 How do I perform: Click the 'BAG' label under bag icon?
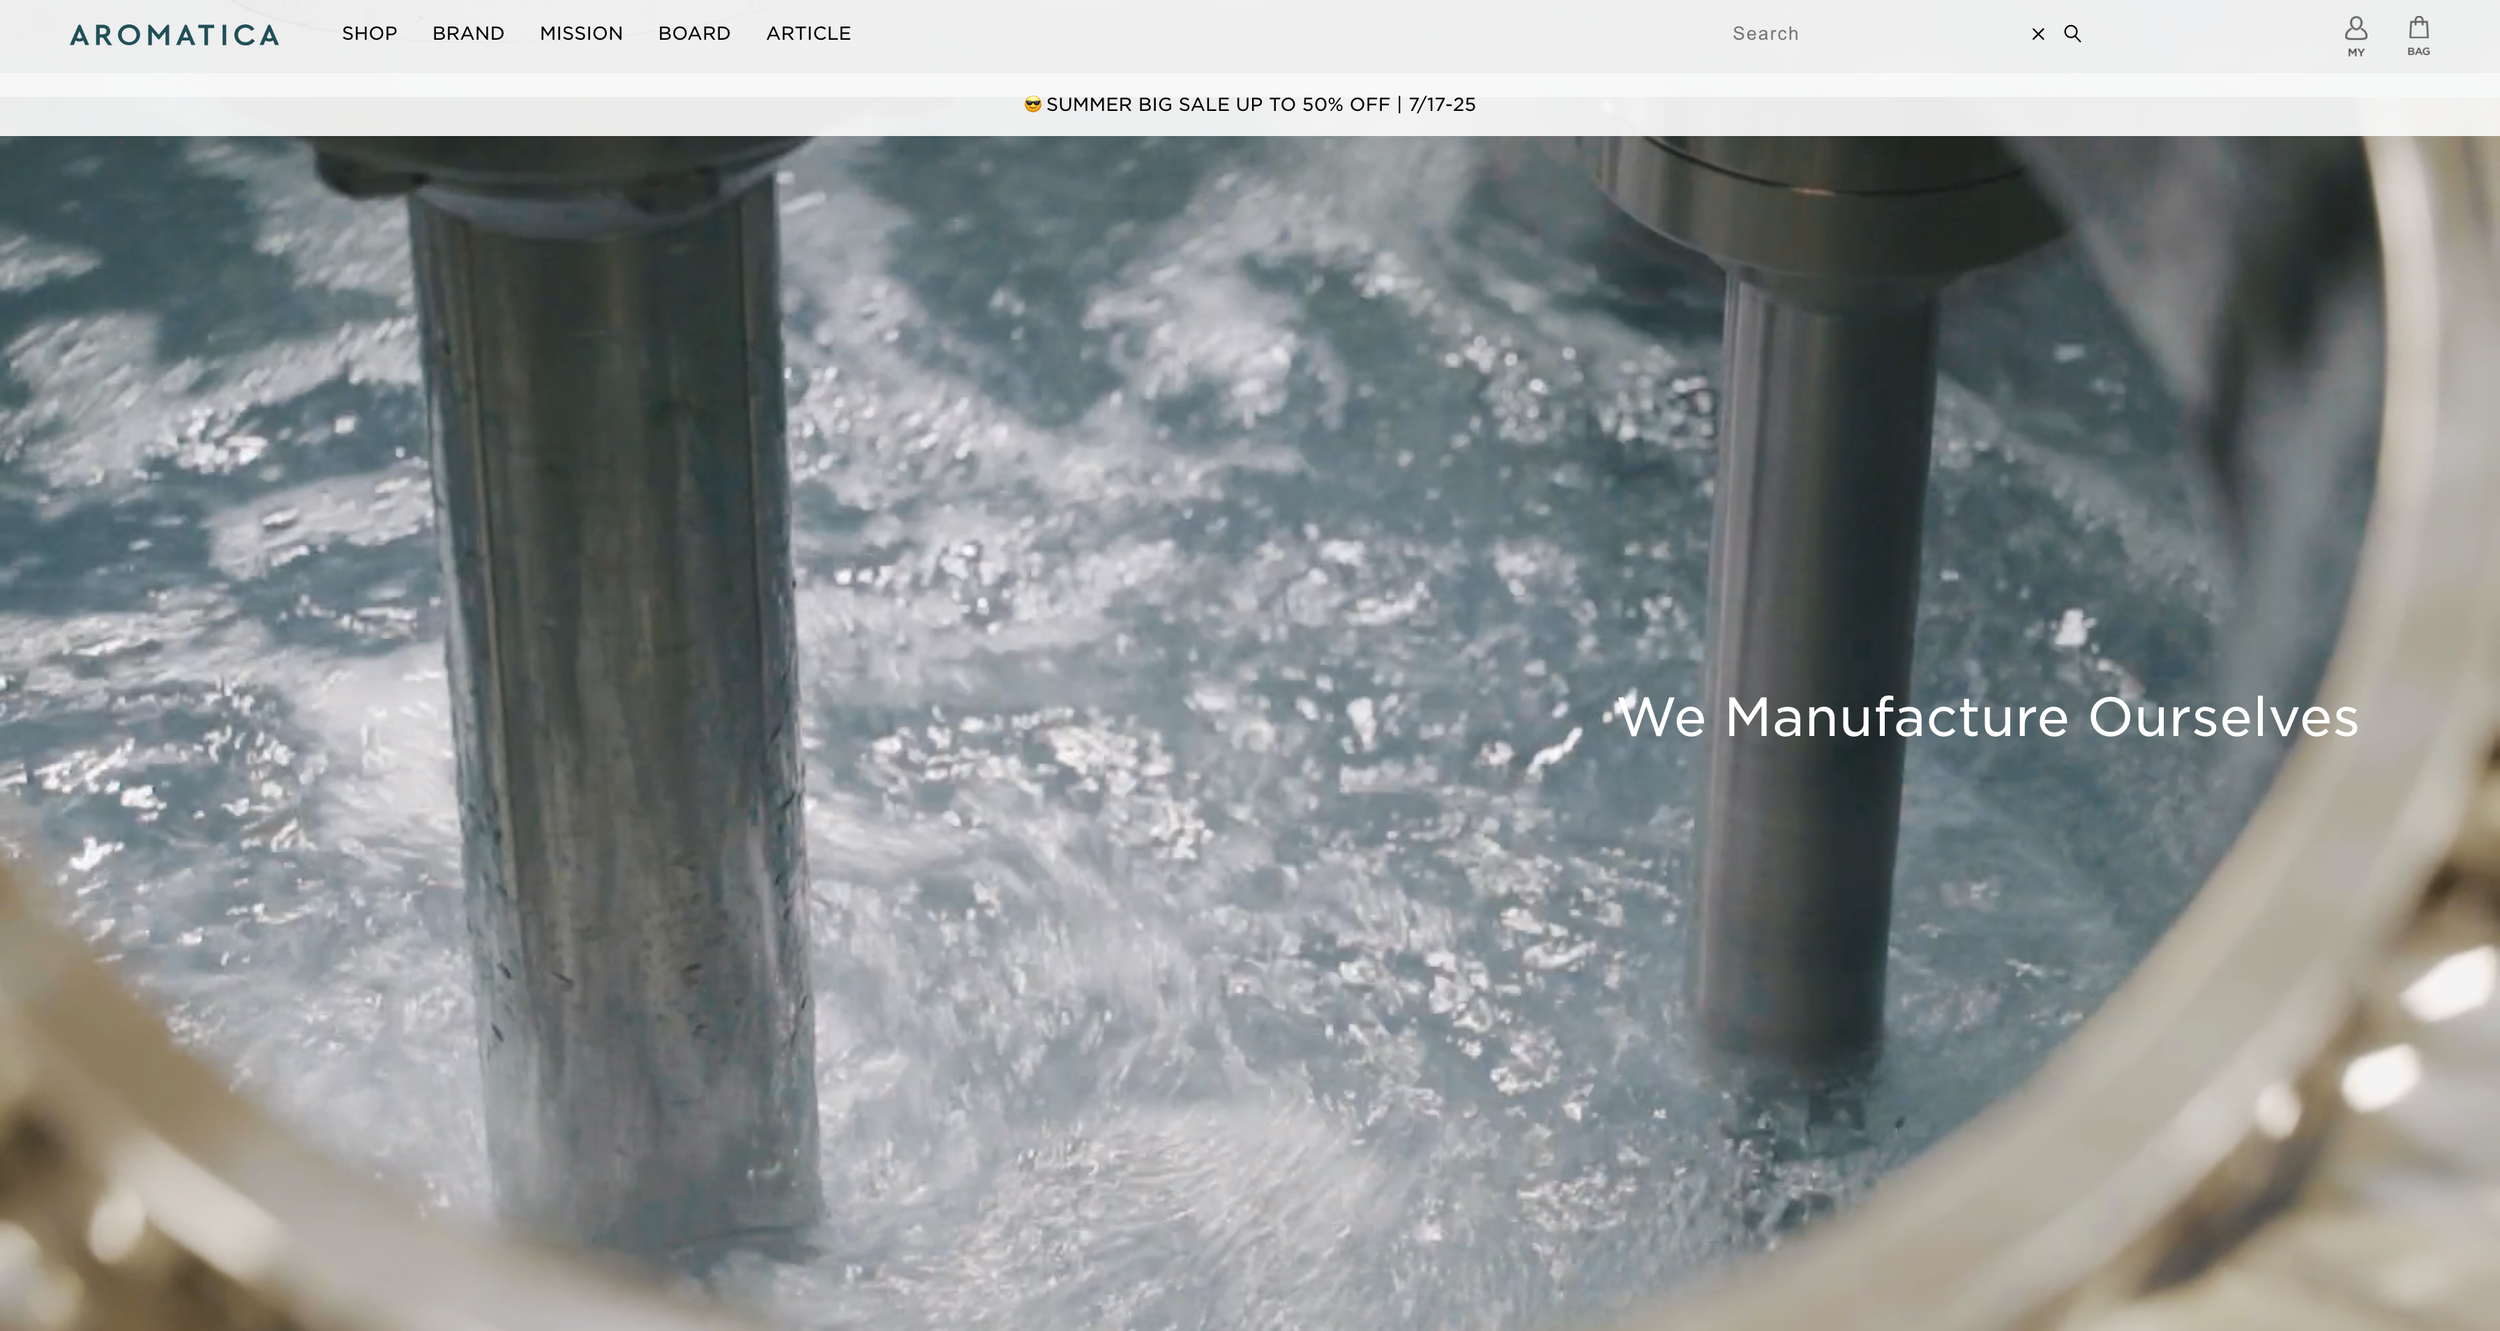[2418, 52]
